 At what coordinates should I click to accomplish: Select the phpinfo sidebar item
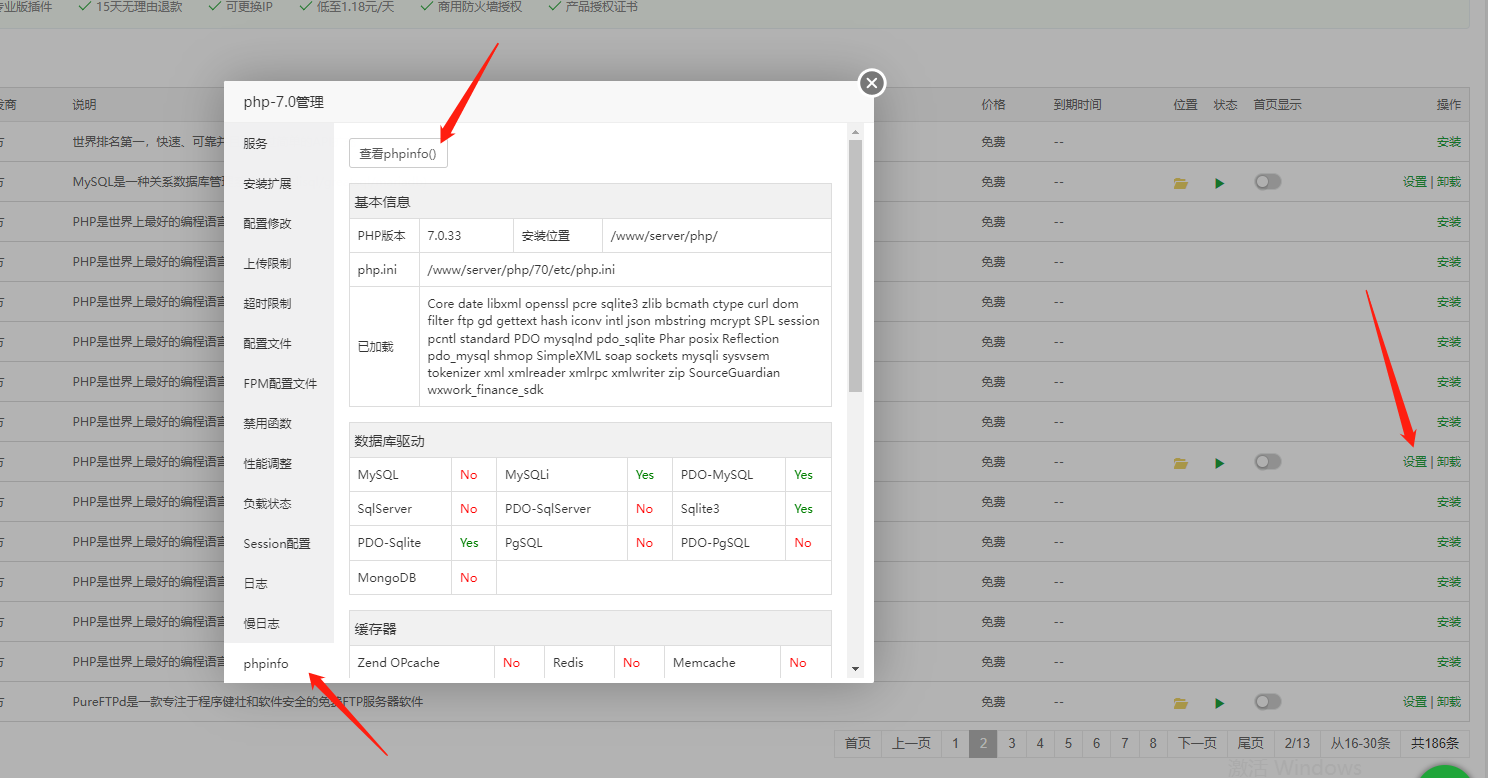click(279, 663)
